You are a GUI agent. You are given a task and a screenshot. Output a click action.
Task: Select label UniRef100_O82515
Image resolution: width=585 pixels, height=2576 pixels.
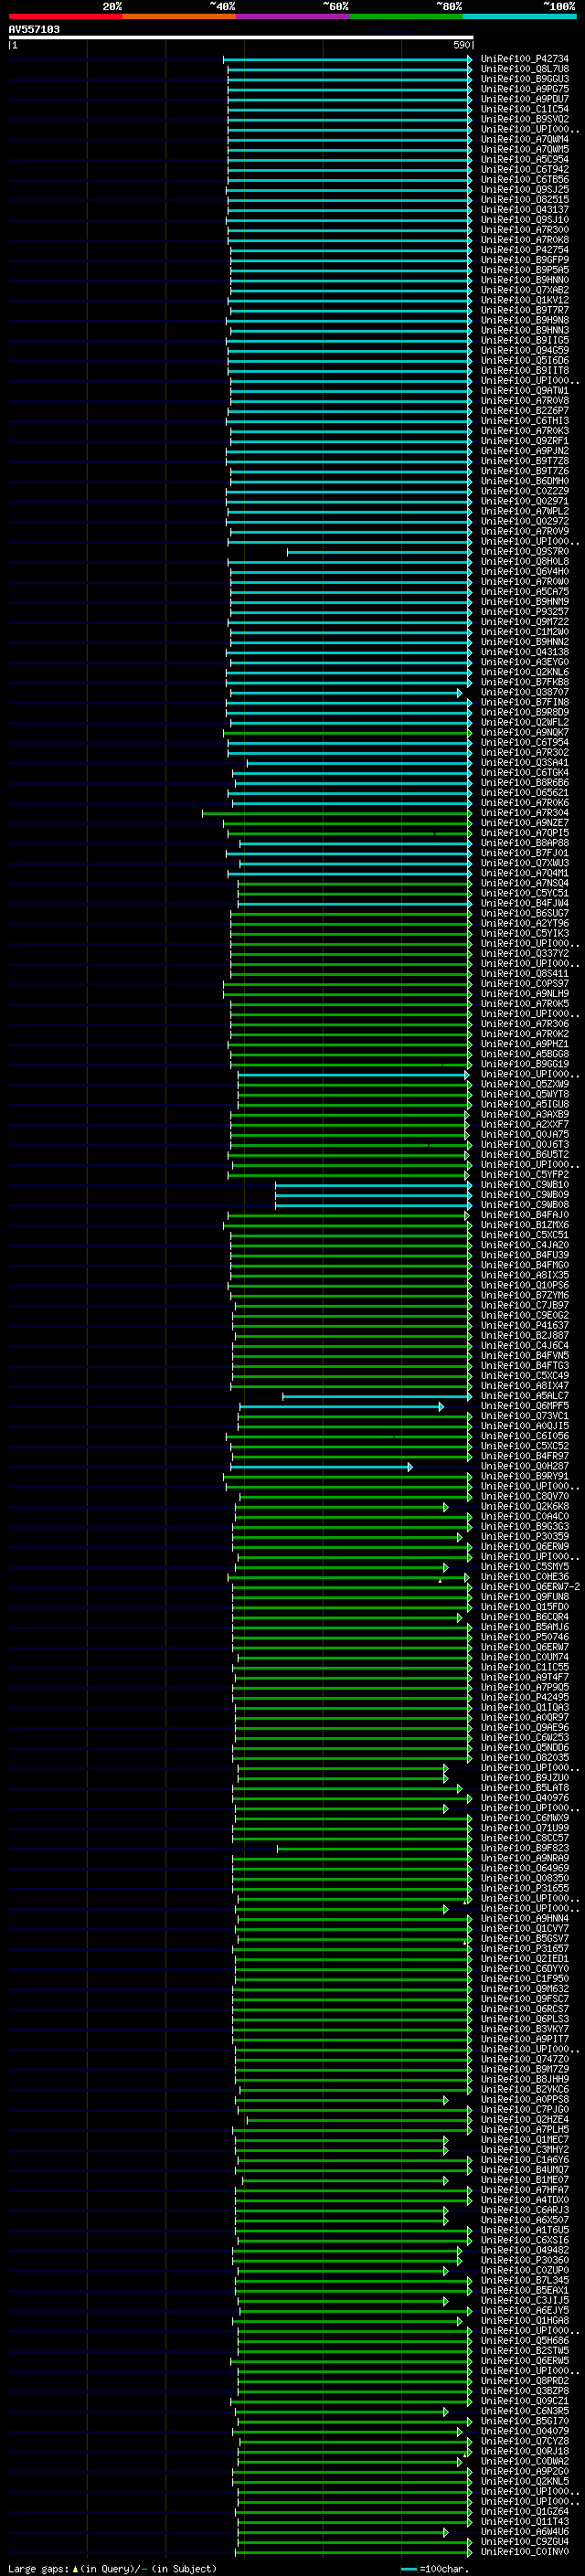click(x=524, y=199)
